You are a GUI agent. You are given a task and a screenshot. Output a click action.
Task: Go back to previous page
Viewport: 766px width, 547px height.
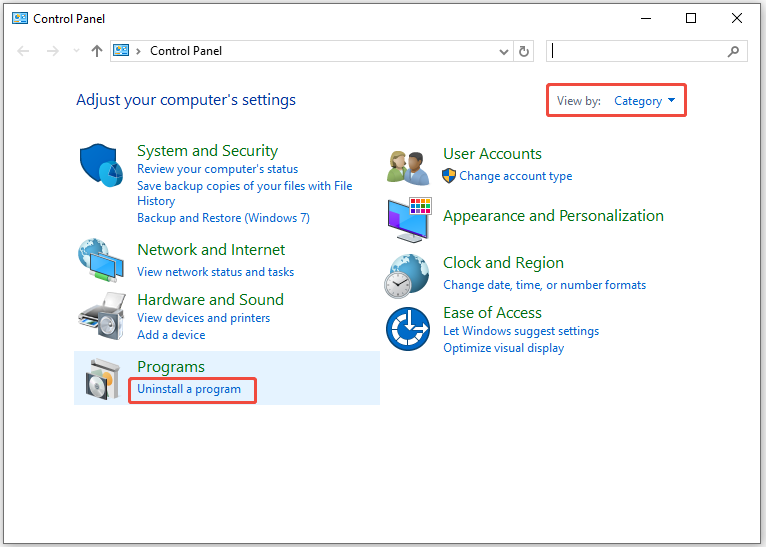(23, 51)
